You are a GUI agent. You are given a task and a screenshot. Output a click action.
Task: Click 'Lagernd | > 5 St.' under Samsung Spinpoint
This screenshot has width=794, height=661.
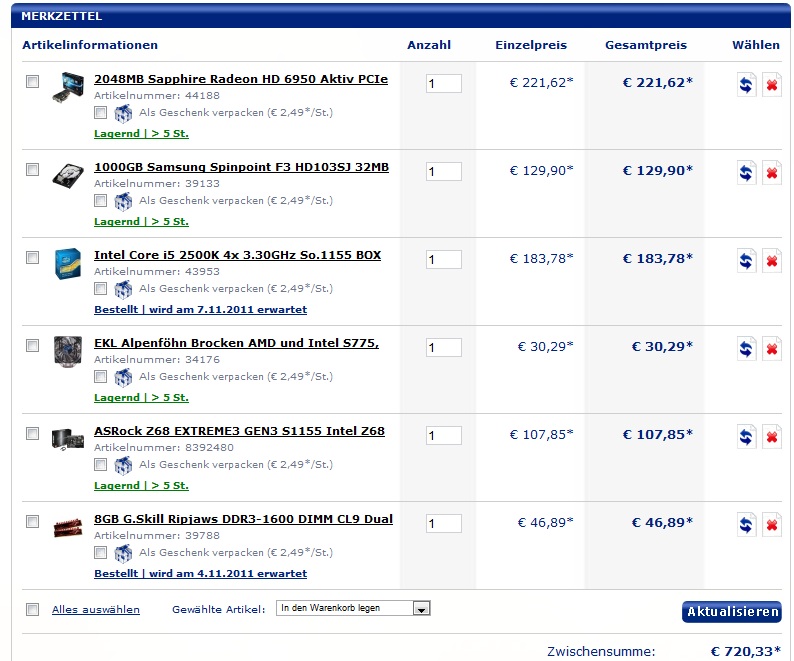coord(141,222)
